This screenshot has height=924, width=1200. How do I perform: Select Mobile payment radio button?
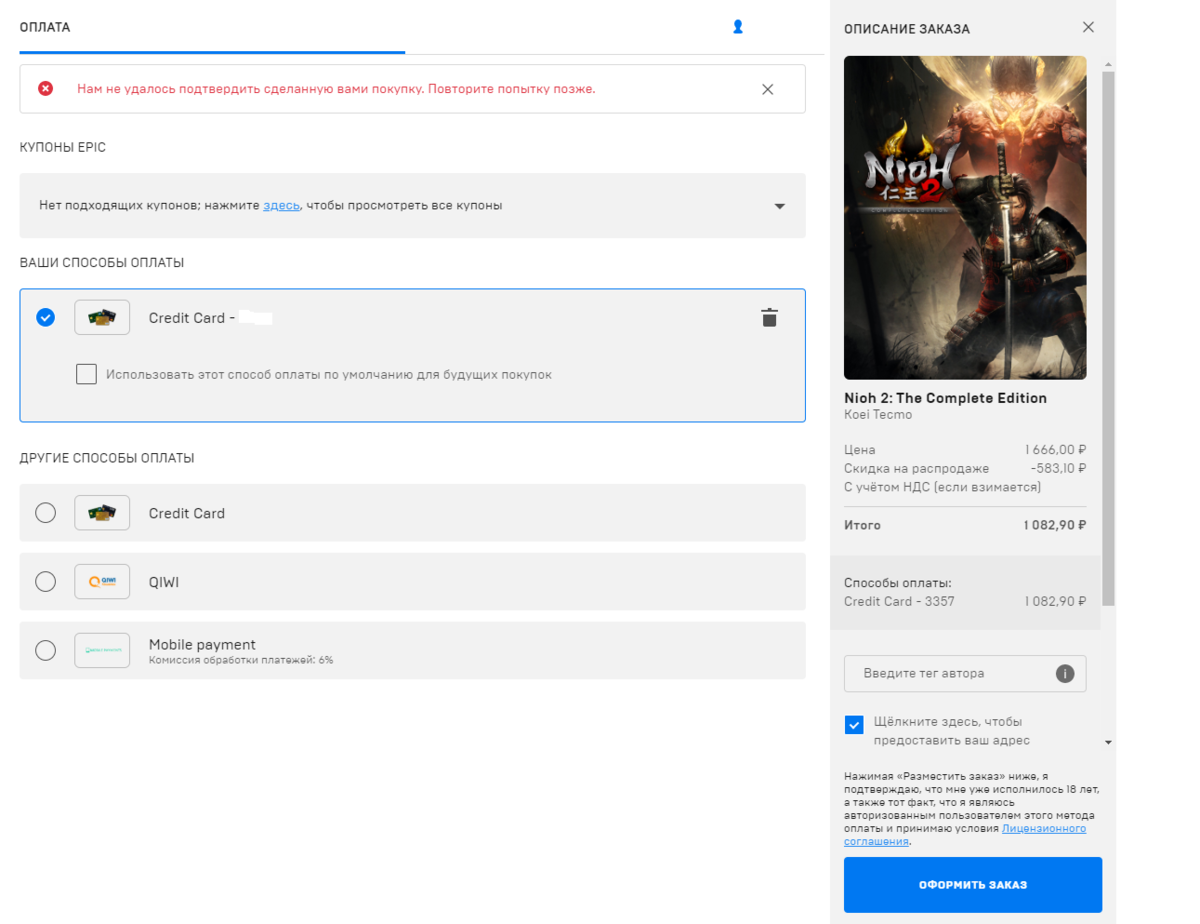[45, 650]
